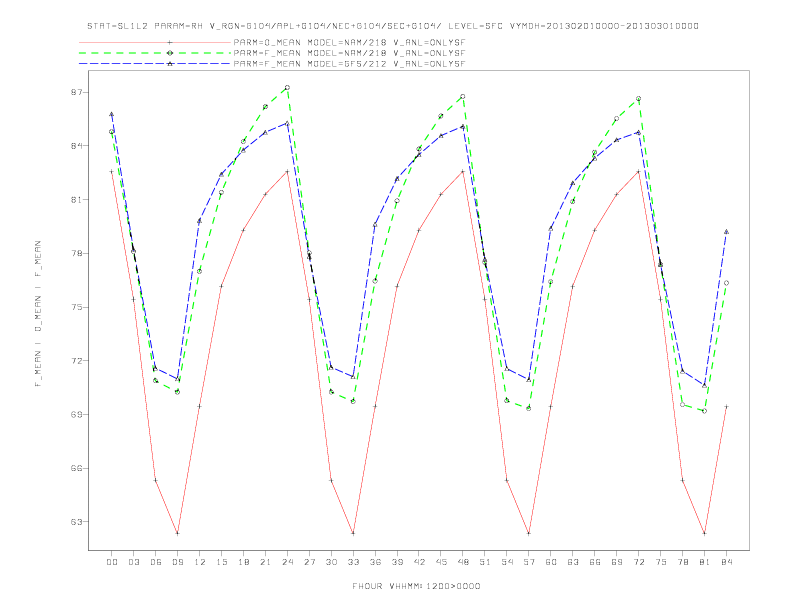Image resolution: width=792 pixels, height=612 pixels.
Task: Click the x-axis tick label 30
Action: click(x=331, y=562)
